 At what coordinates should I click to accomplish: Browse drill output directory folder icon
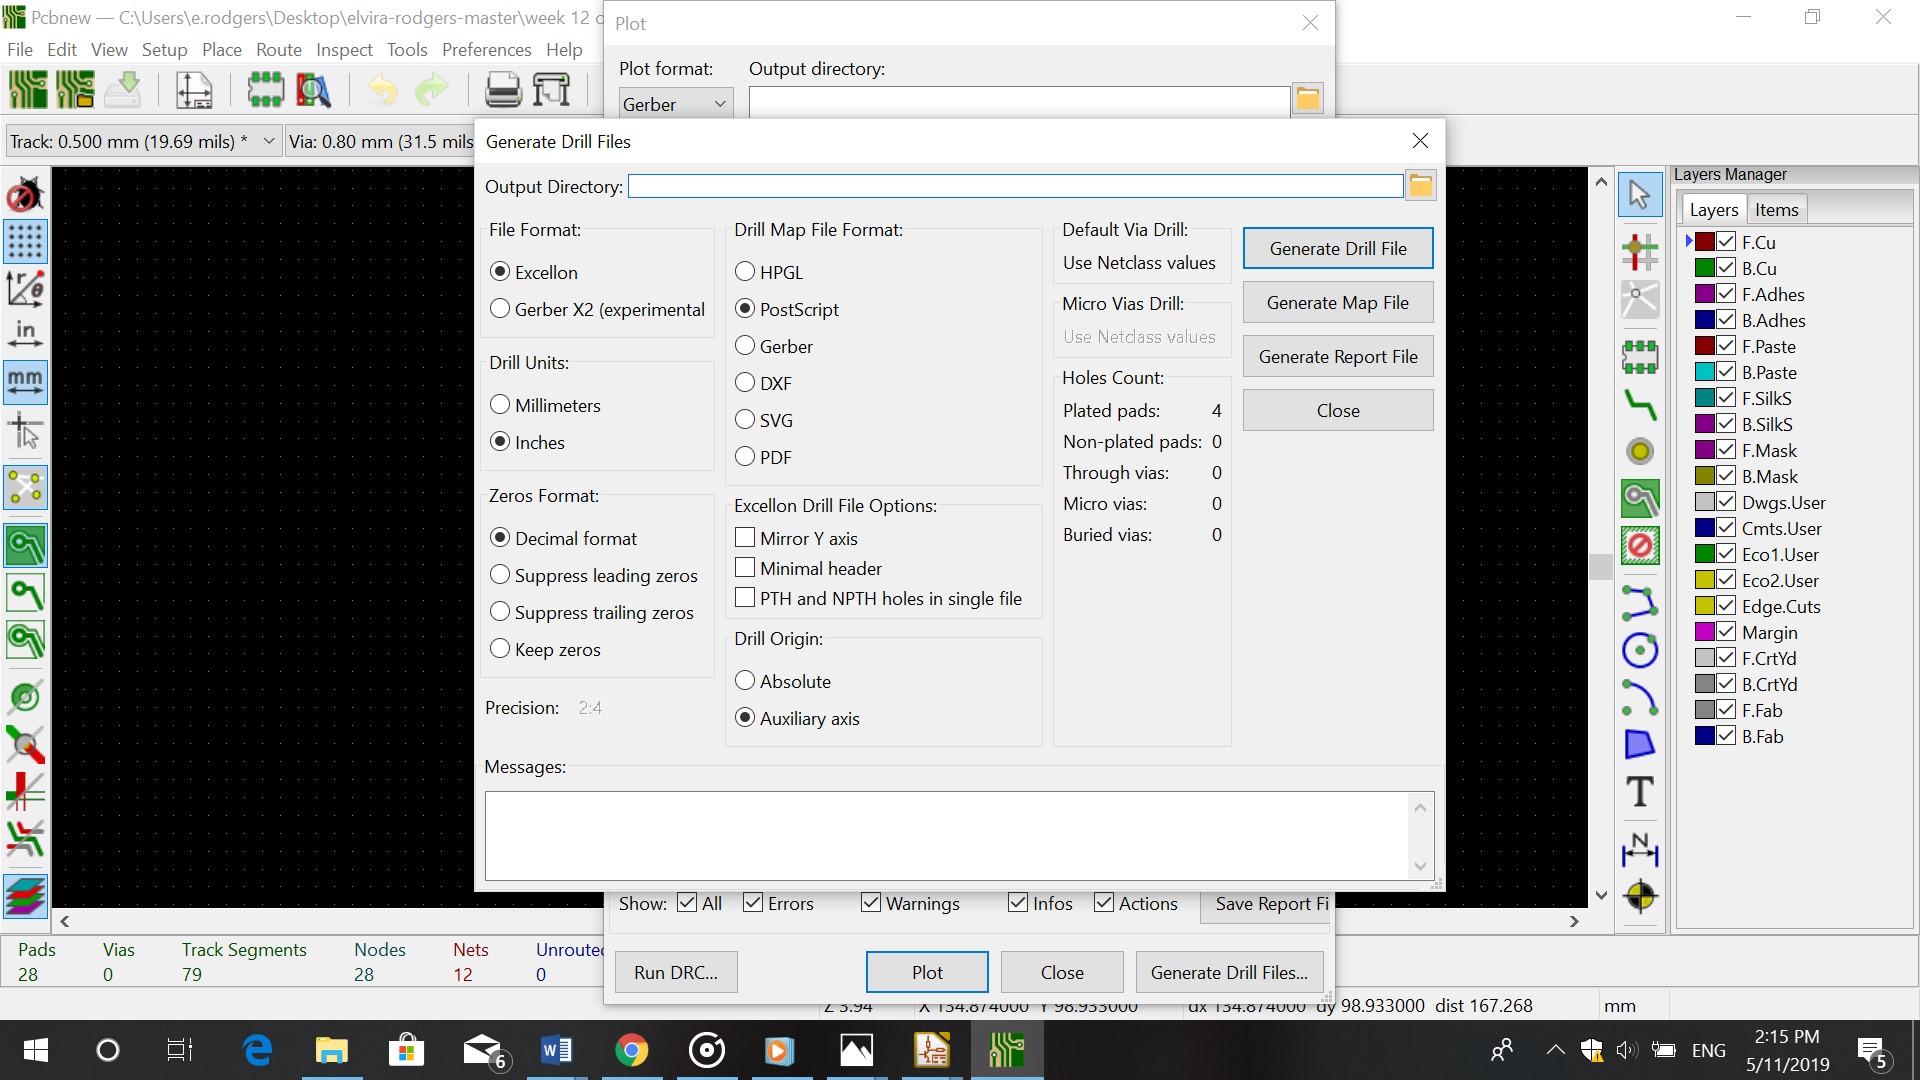[1420, 186]
